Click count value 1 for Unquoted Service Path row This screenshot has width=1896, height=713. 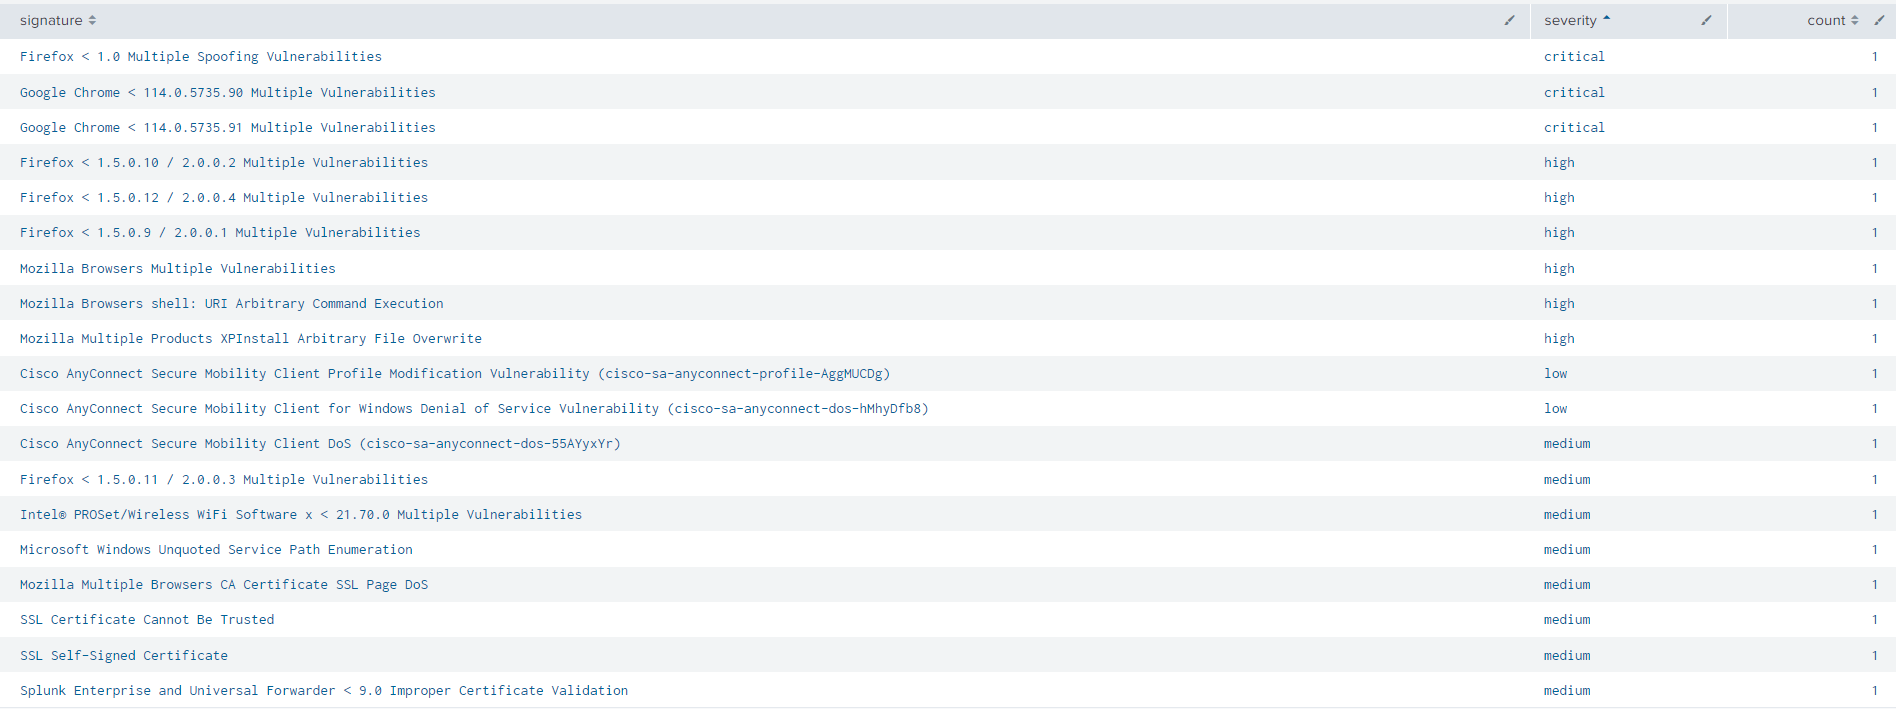pos(1875,549)
